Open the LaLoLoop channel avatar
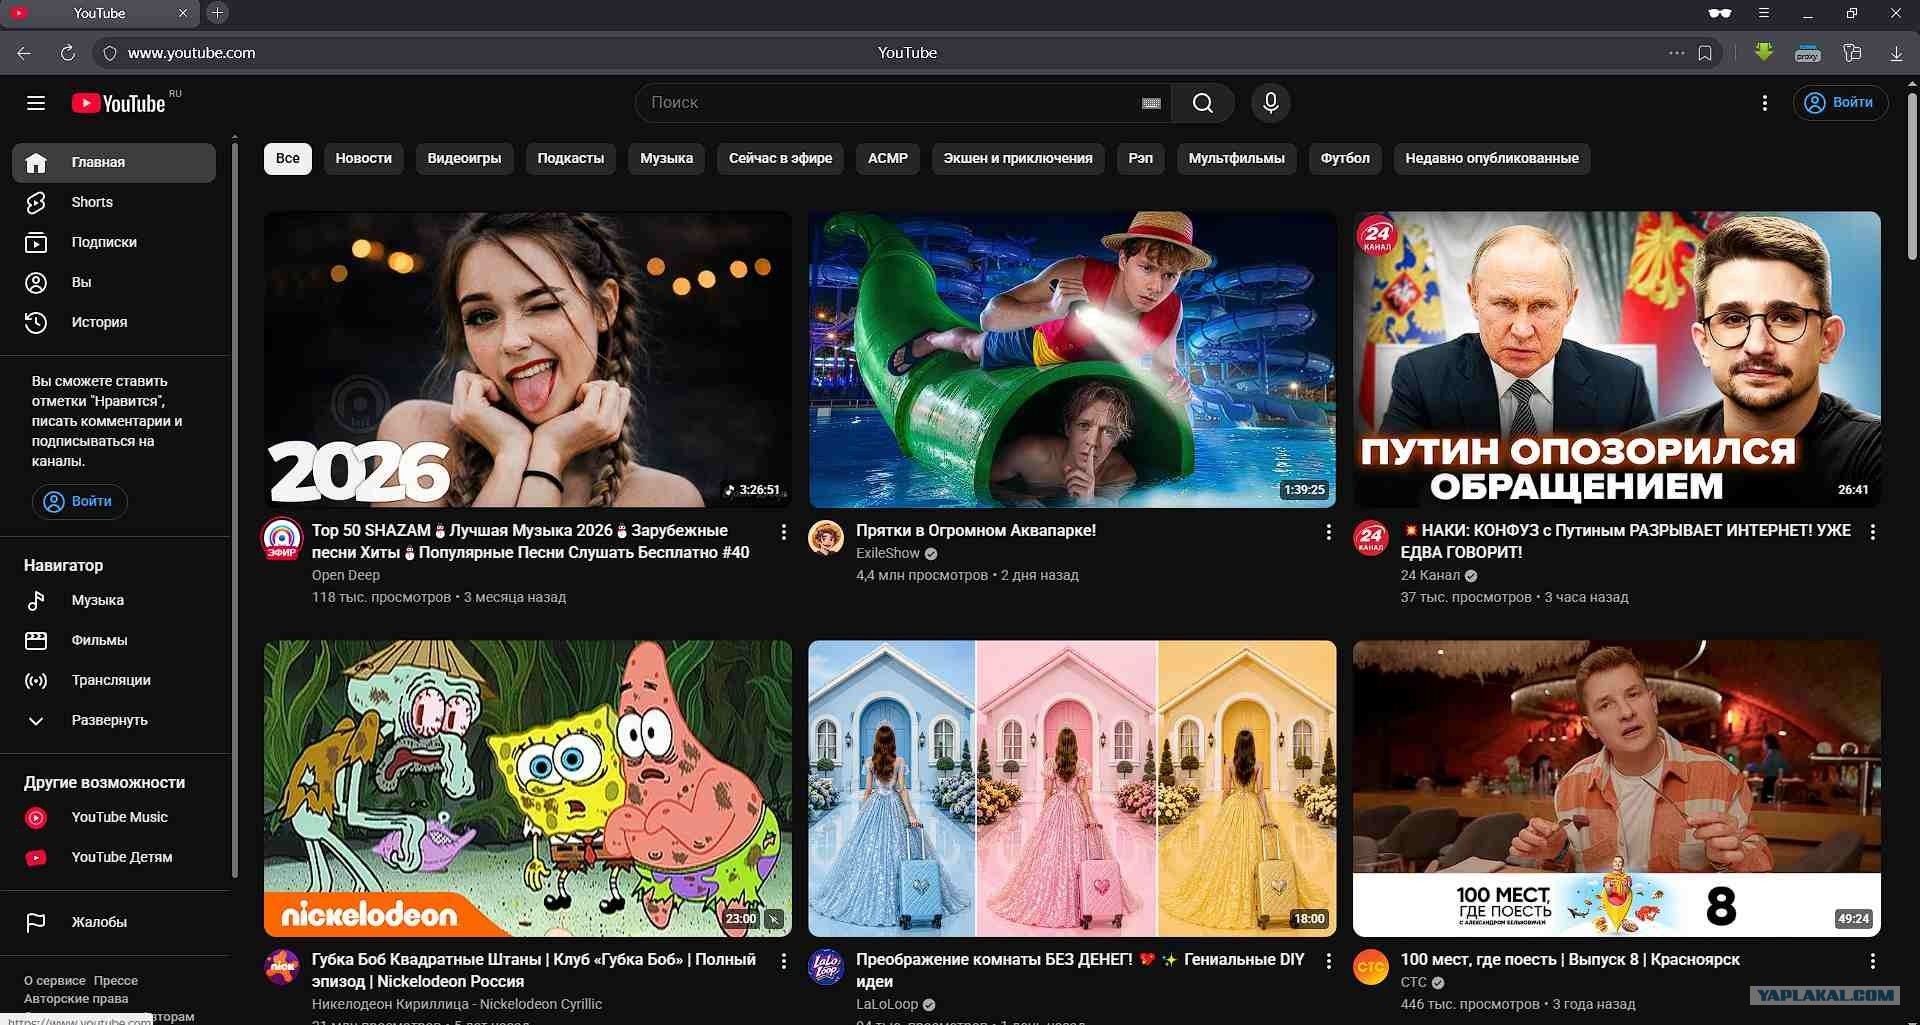This screenshot has width=1920, height=1025. (x=826, y=967)
